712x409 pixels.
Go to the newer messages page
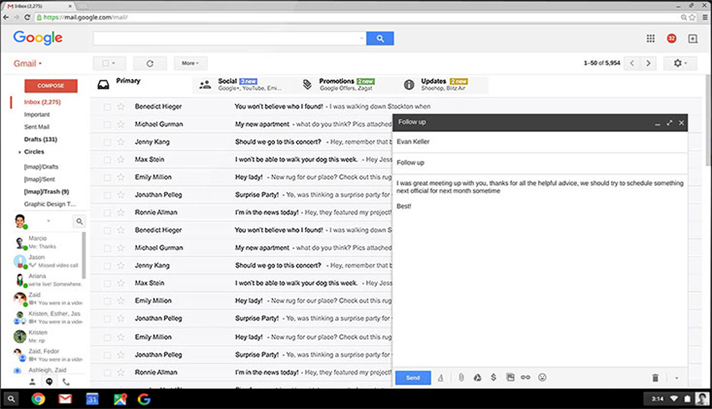point(632,63)
